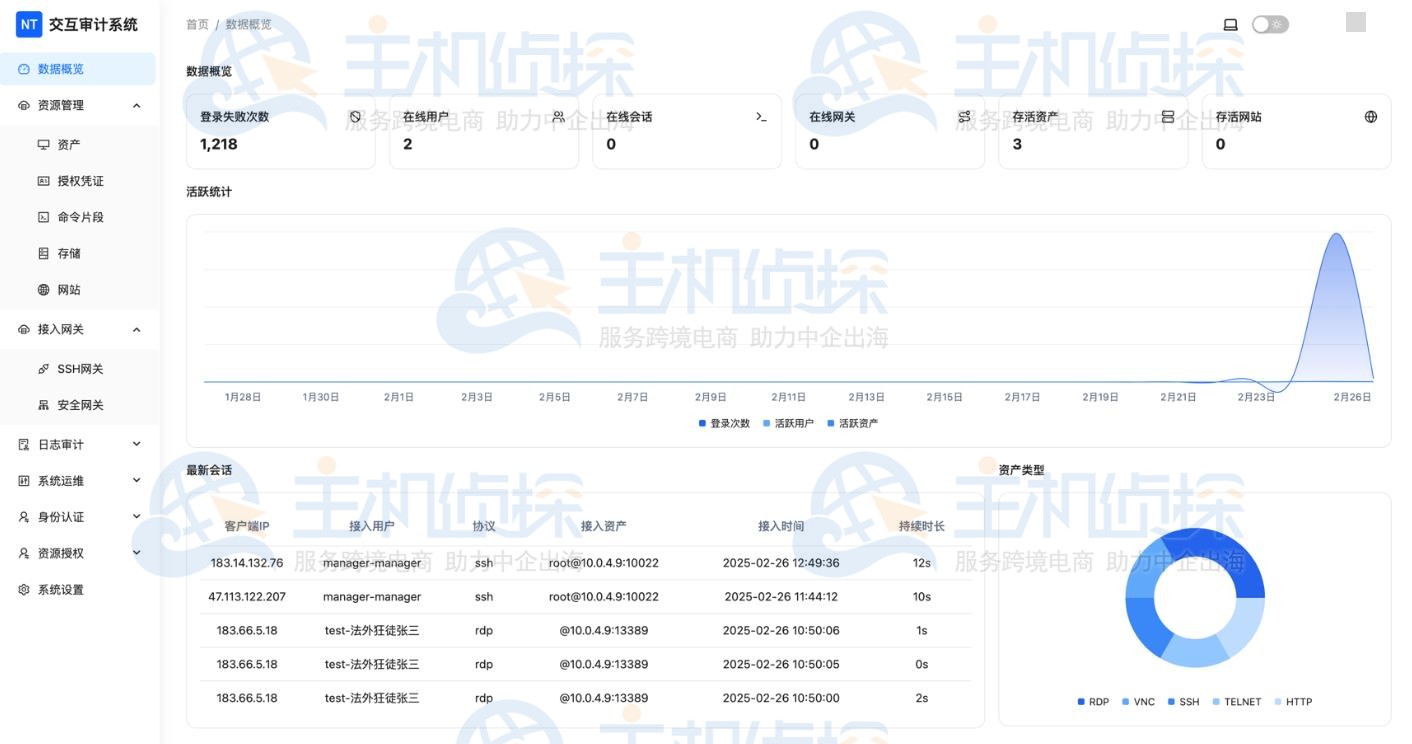Viewport: 1412px width, 744px height.
Task: Expand the 日志审计 sidebar group
Action: coord(78,444)
